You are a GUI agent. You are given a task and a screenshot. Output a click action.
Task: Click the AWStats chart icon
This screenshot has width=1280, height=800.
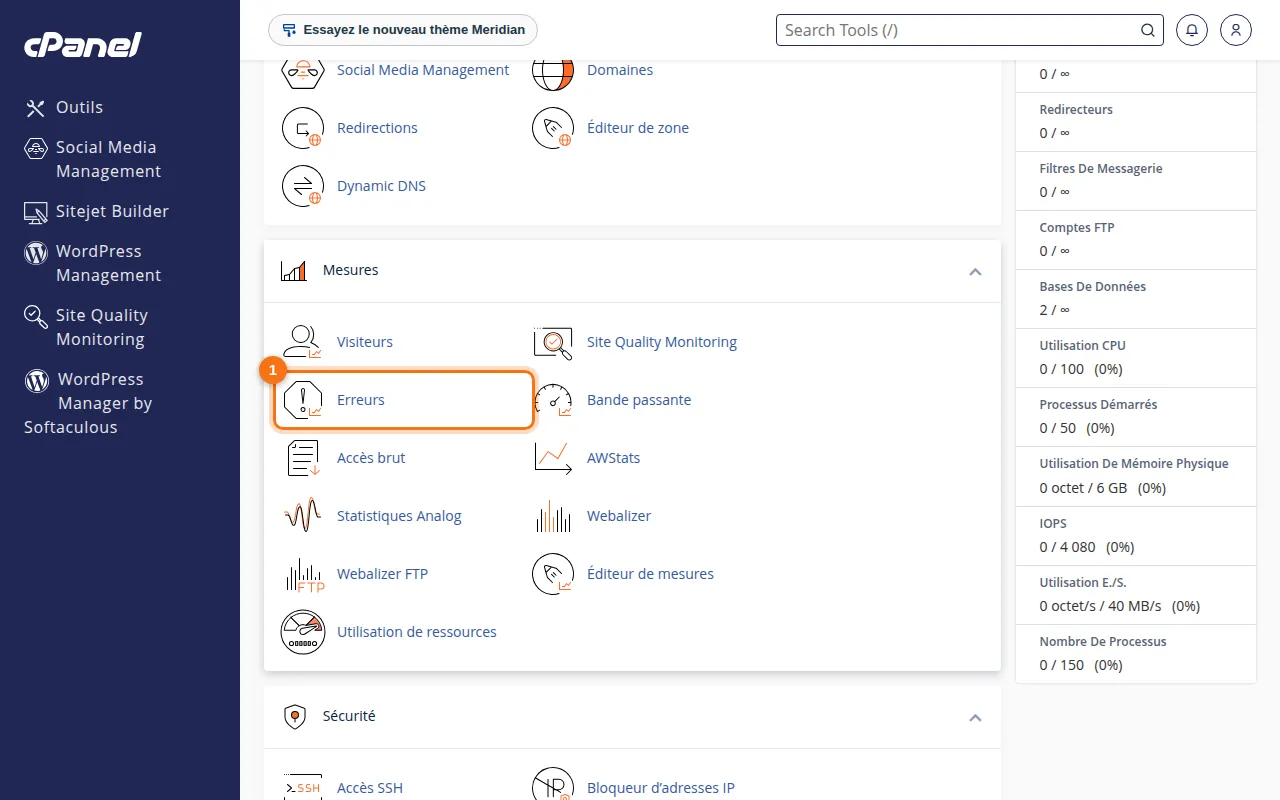pos(552,458)
